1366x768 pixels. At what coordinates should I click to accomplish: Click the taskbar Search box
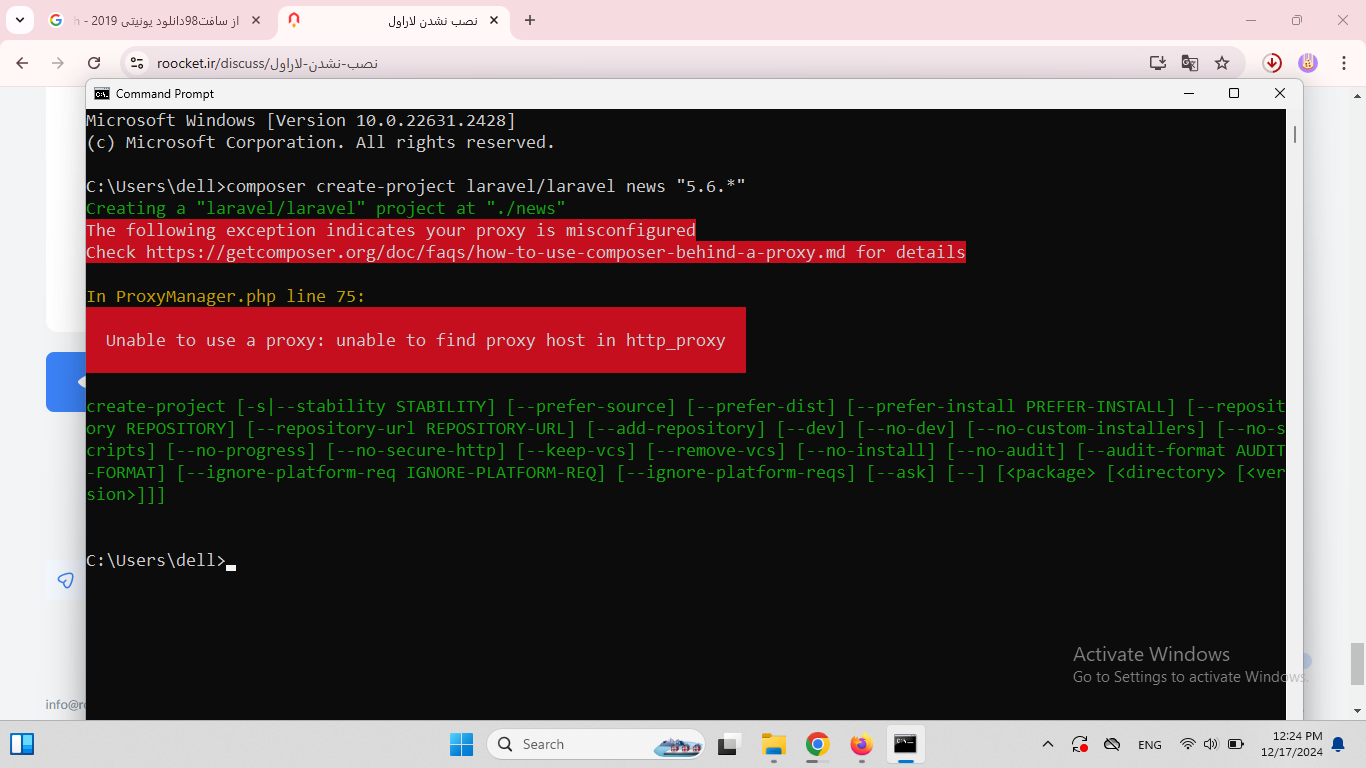[596, 744]
